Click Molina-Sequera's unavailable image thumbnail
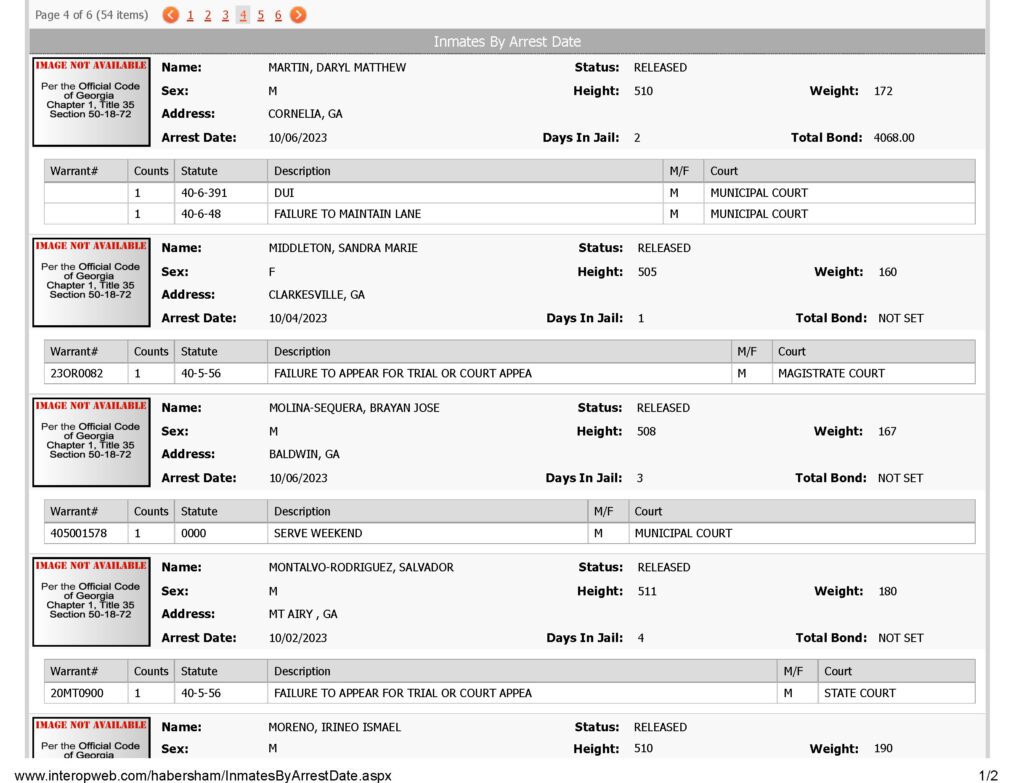Image resolution: width=1024 pixels, height=783 pixels. (91, 442)
